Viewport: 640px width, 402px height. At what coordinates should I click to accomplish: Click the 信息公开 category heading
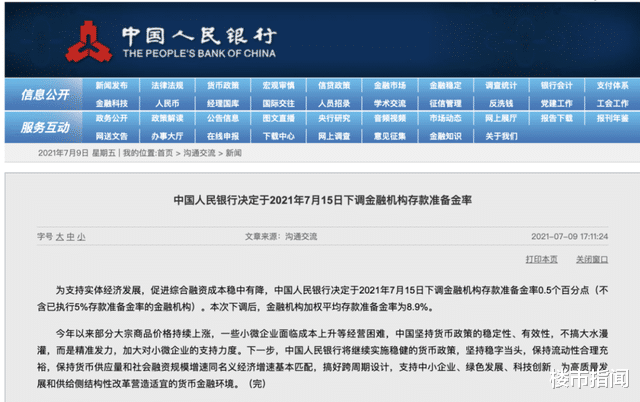coord(45,95)
